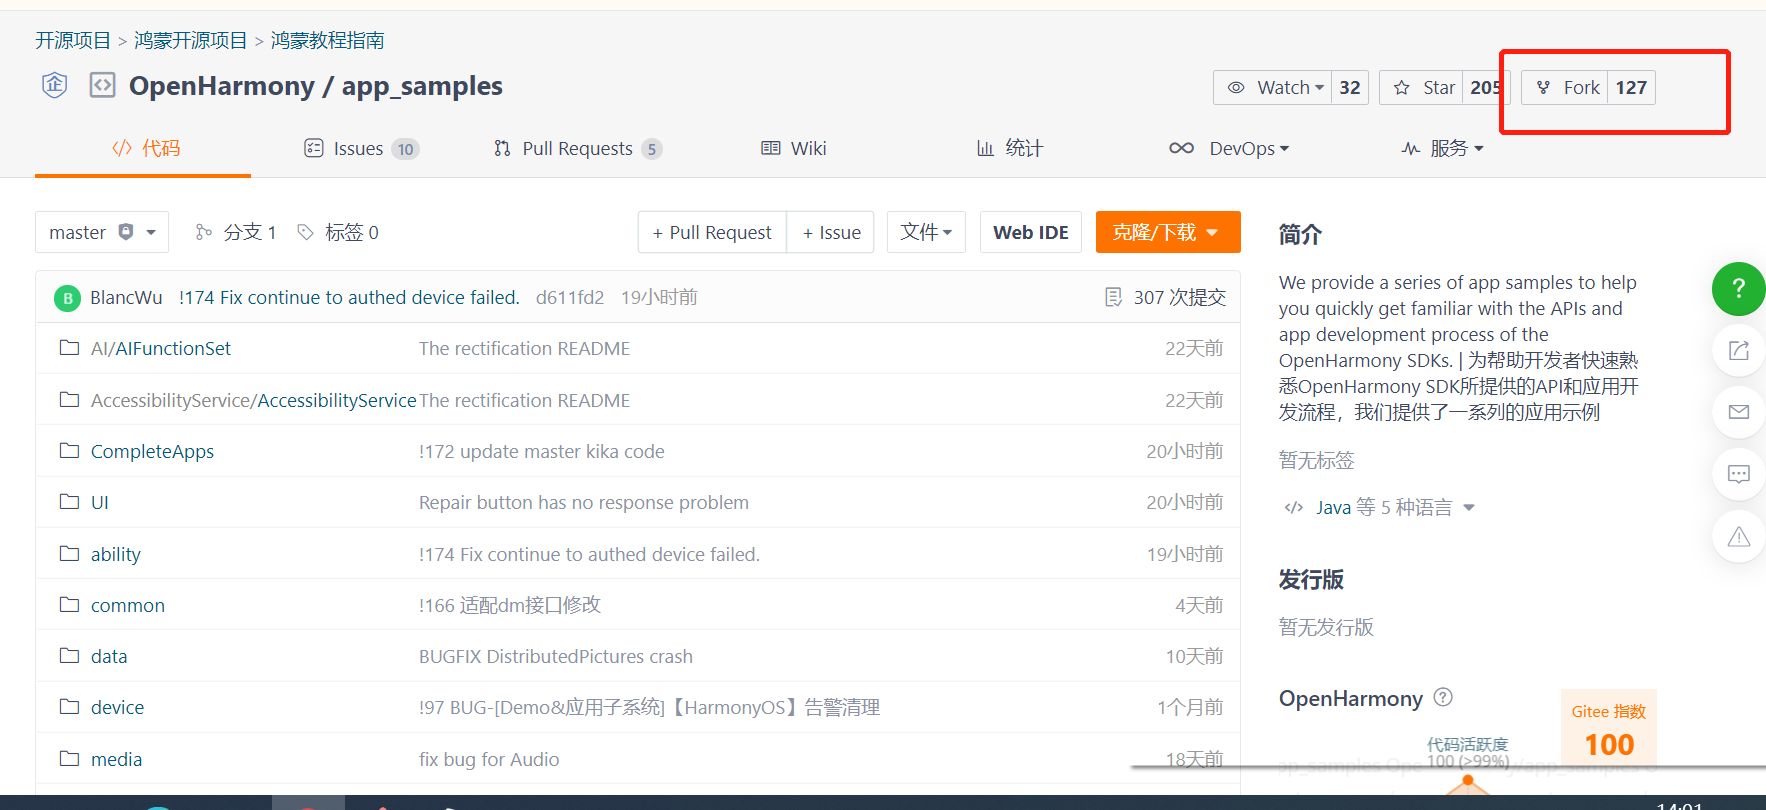Expand the 服务 menu
The width and height of the screenshot is (1766, 810).
click(1442, 148)
